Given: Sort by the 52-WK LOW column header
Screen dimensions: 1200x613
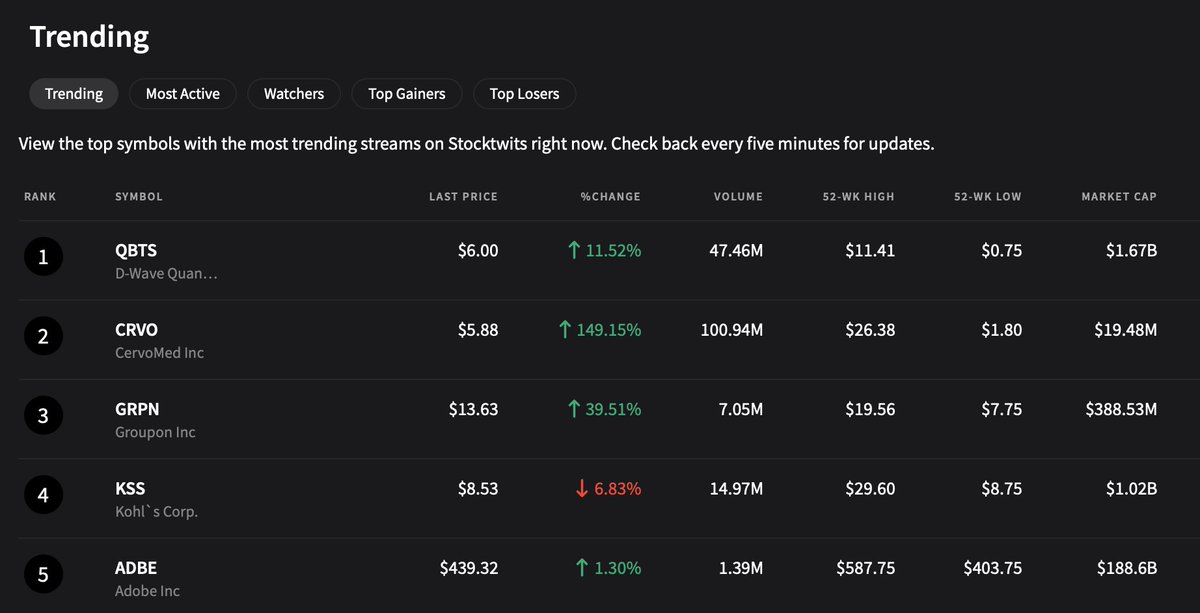Looking at the screenshot, I should pyautogui.click(x=988, y=197).
